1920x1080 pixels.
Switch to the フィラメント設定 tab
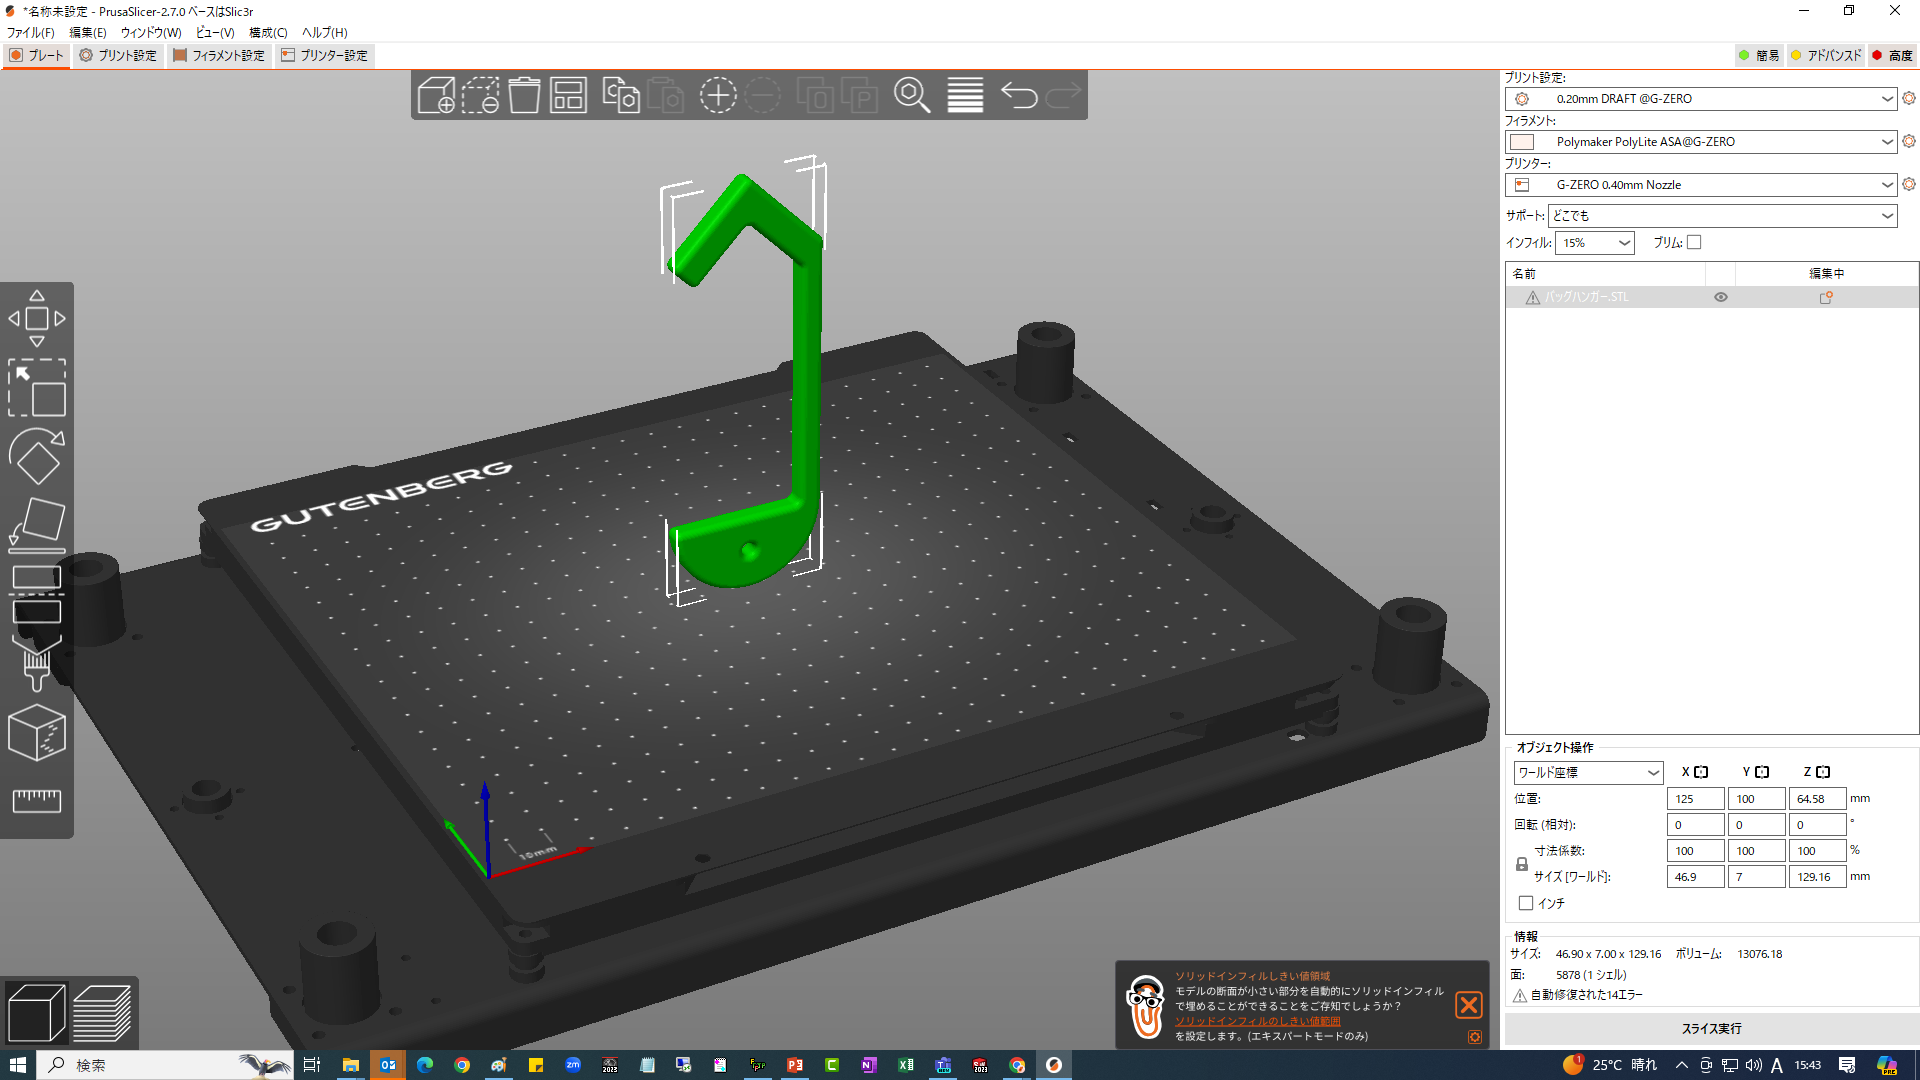(218, 56)
